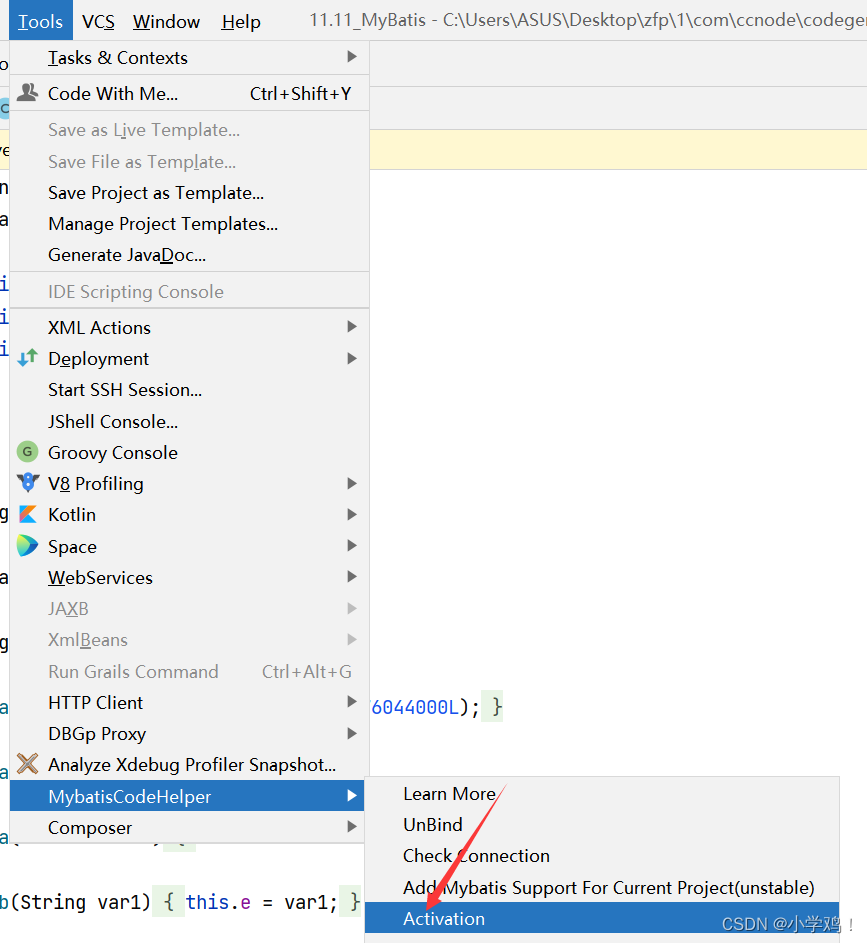This screenshot has height=943, width=867.
Task: Click the Kotlin logo icon
Action: tap(28, 514)
